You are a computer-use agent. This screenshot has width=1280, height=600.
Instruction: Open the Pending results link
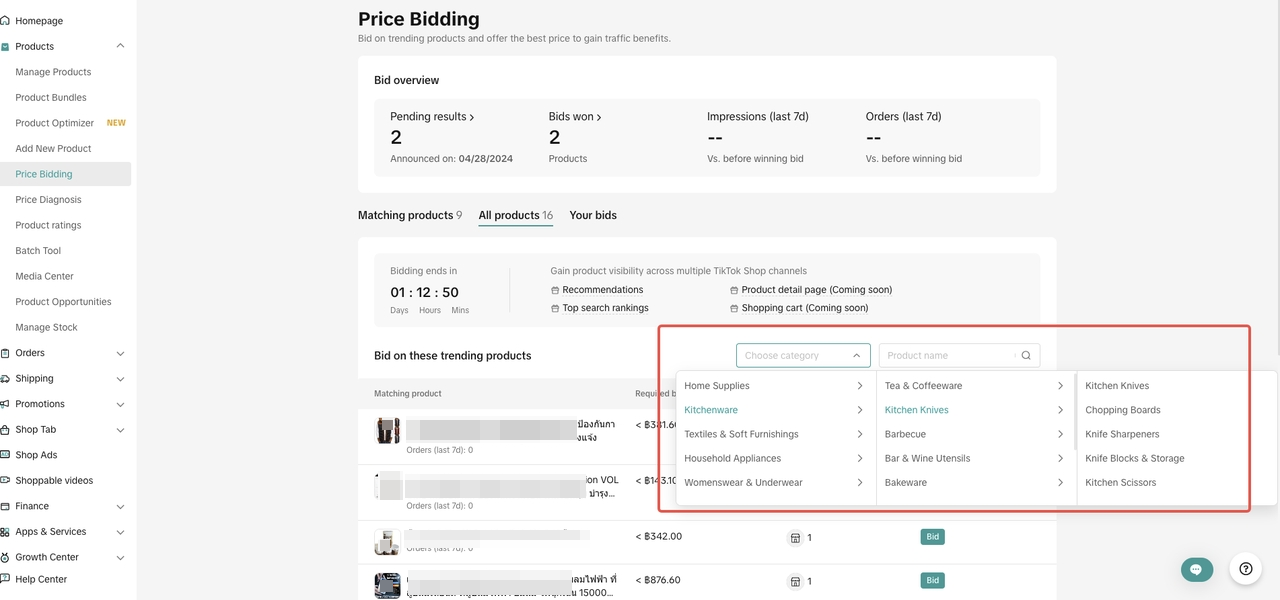(432, 117)
